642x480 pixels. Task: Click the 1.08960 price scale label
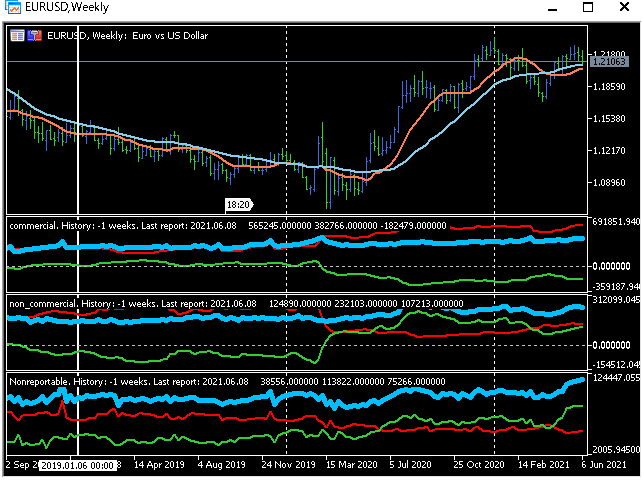pyautogui.click(x=609, y=183)
